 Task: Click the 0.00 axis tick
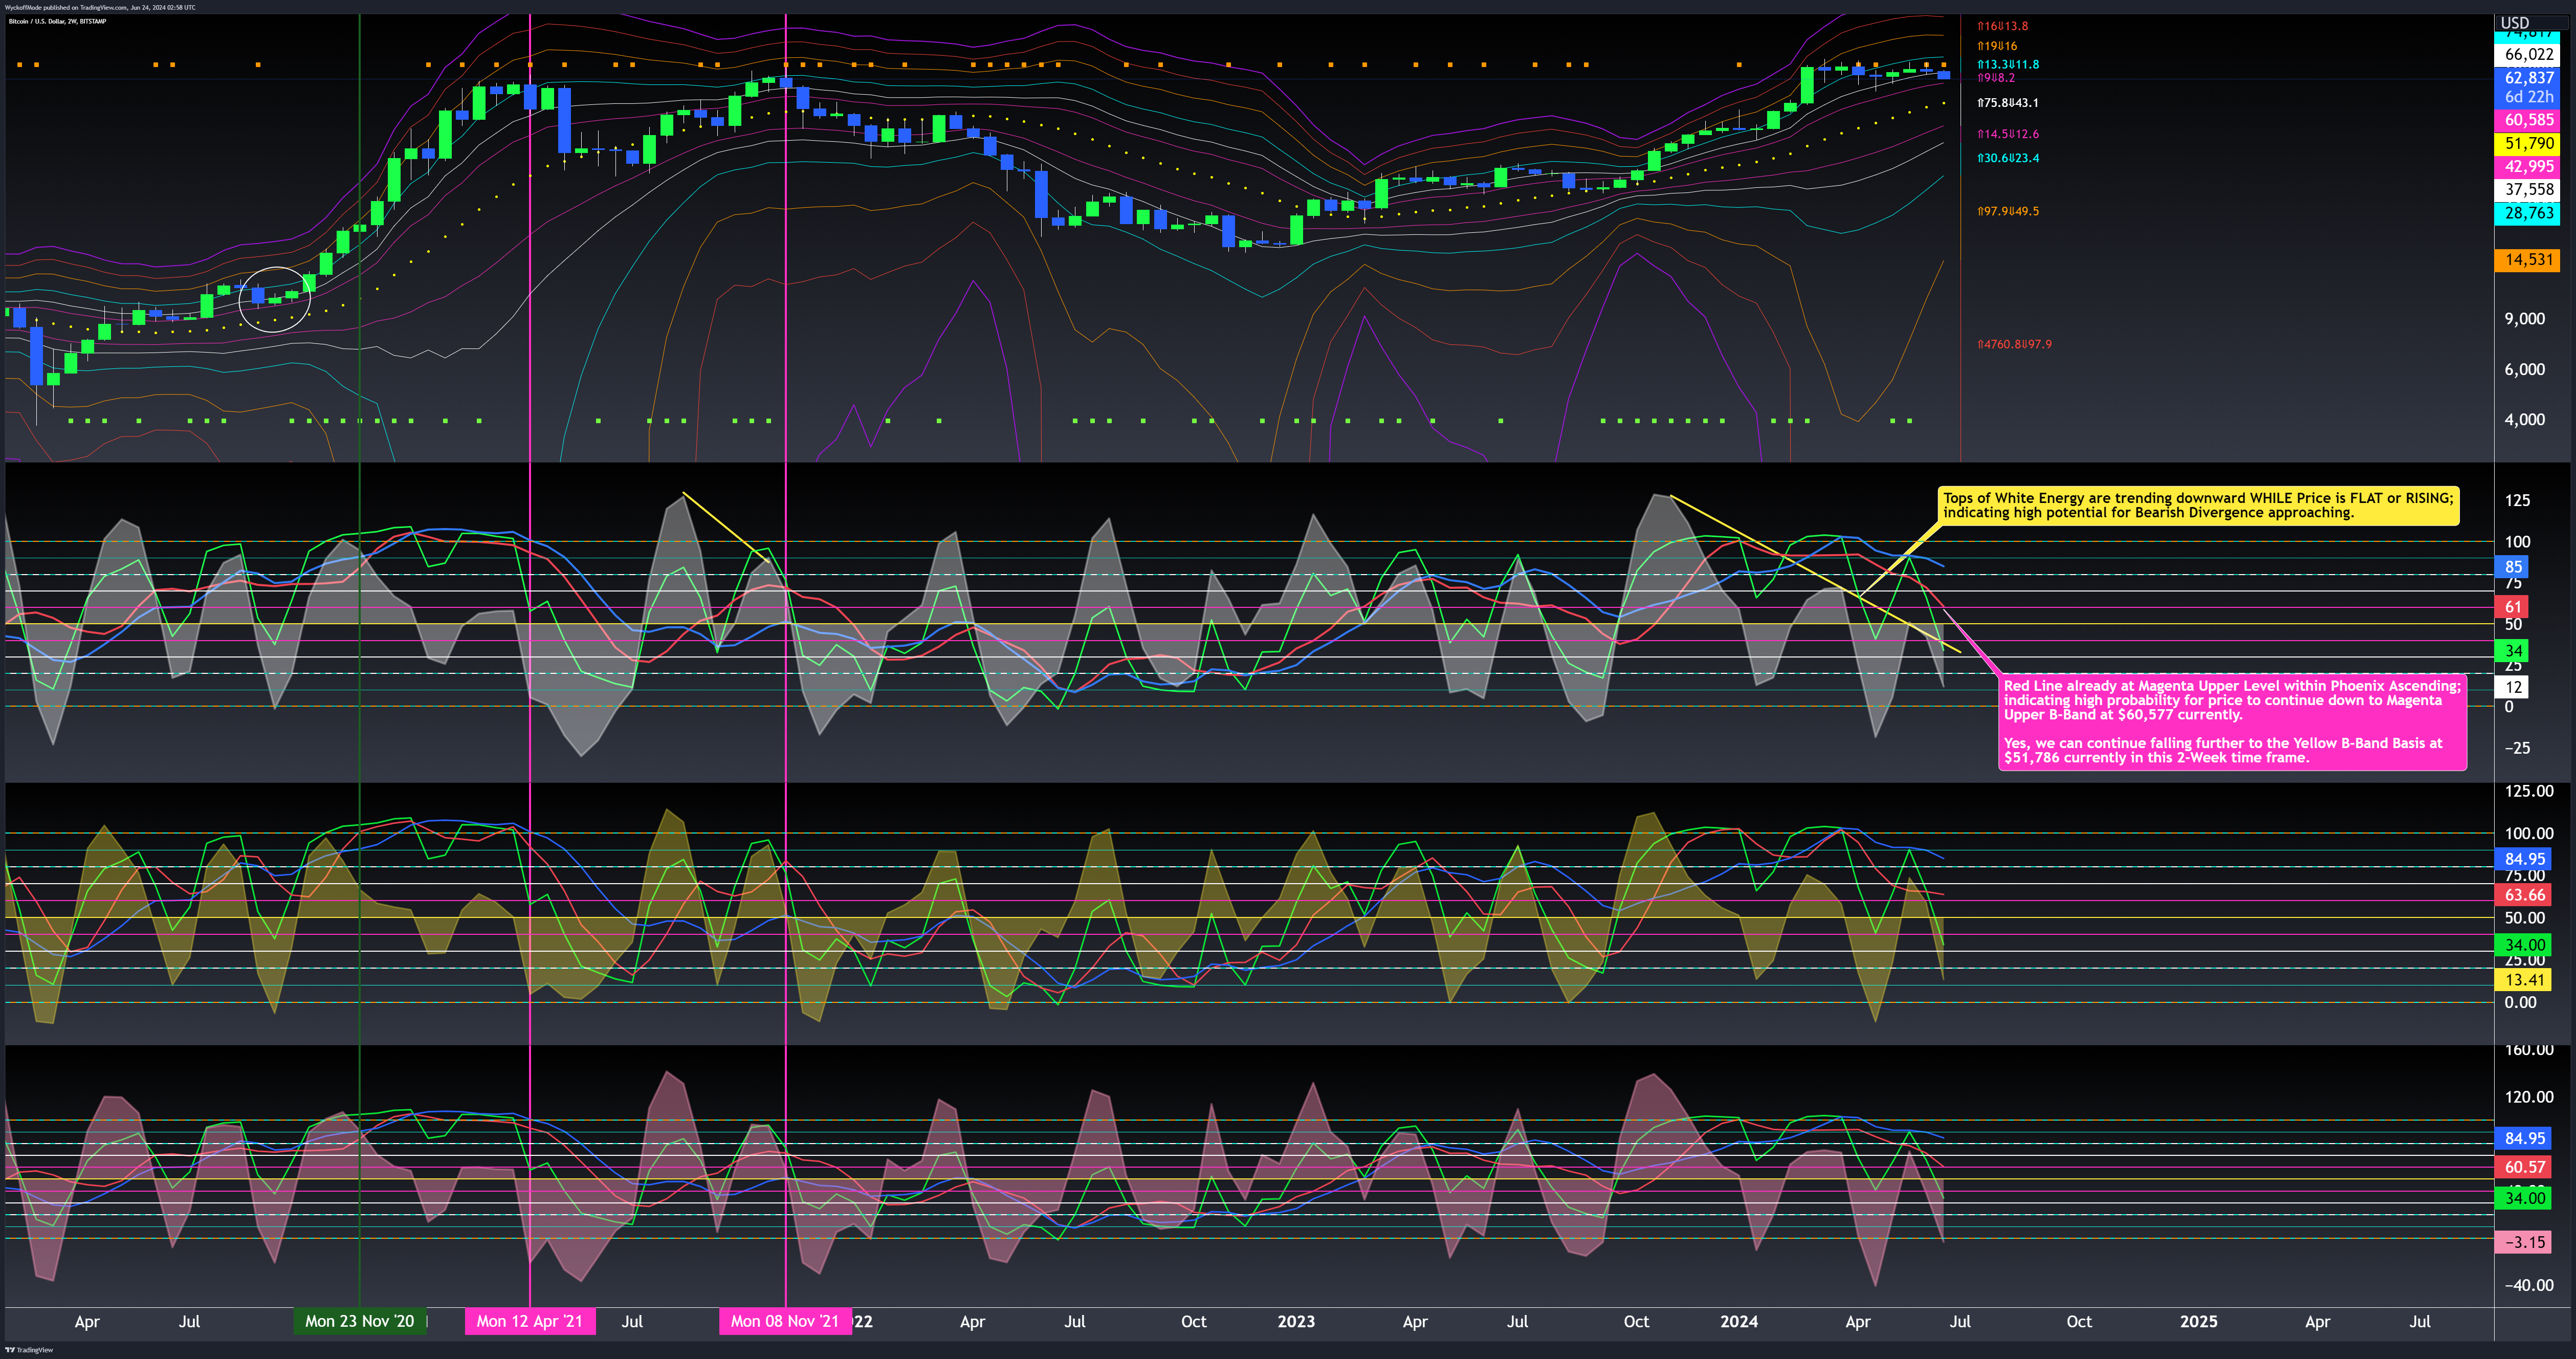click(x=2520, y=1002)
